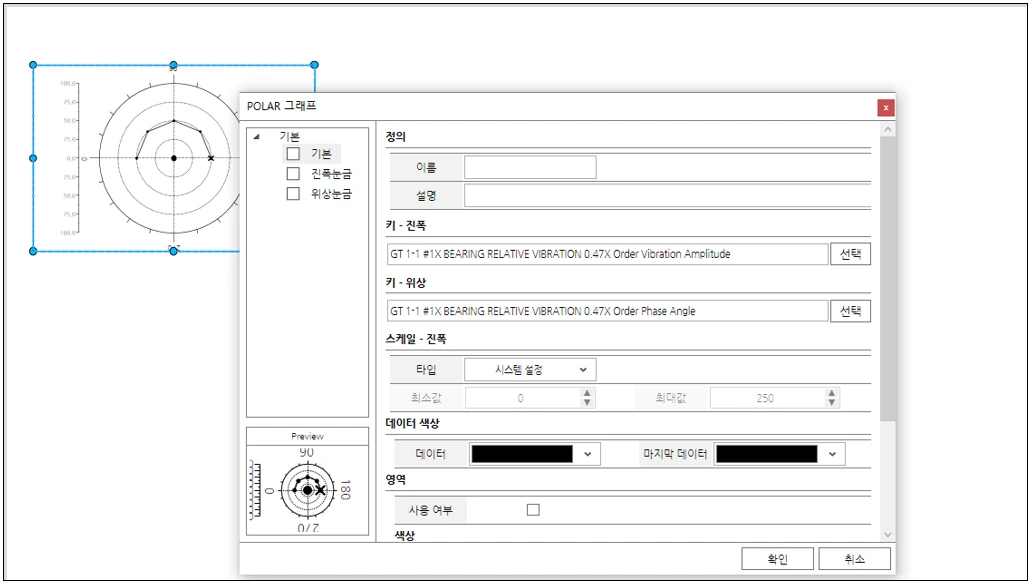1034x586 pixels.
Task: Click the 취소 button
Action: coord(855,559)
